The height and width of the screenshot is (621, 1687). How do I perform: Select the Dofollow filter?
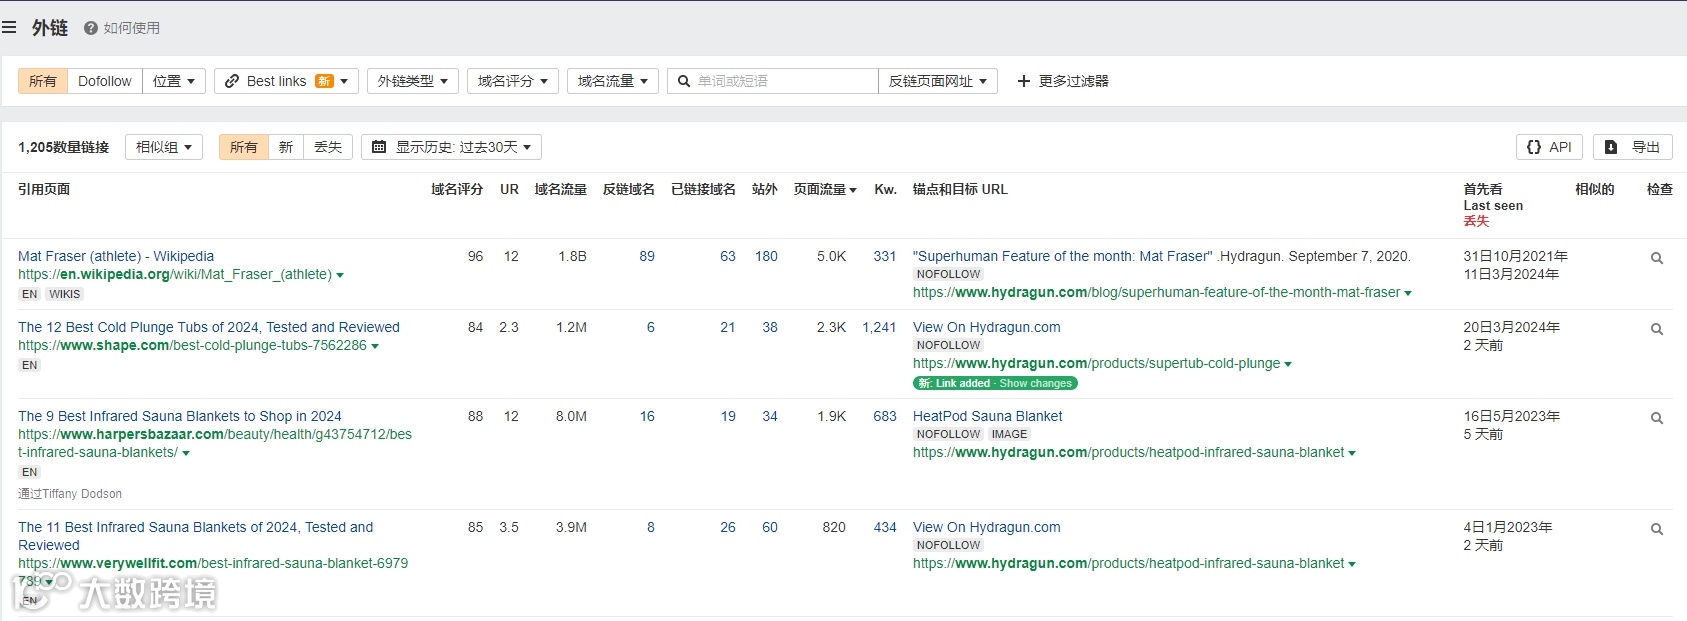point(105,81)
